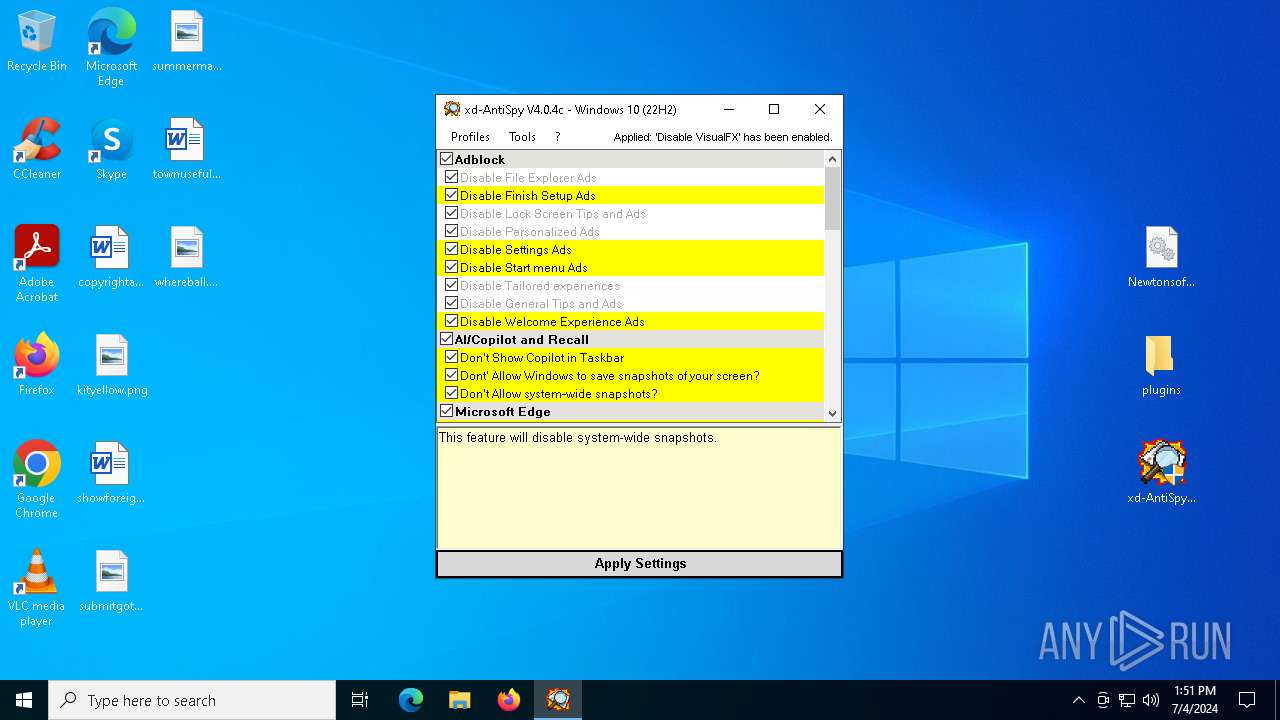The height and width of the screenshot is (720, 1280).
Task: Click the settings list scroll-down arrow
Action: (x=832, y=413)
